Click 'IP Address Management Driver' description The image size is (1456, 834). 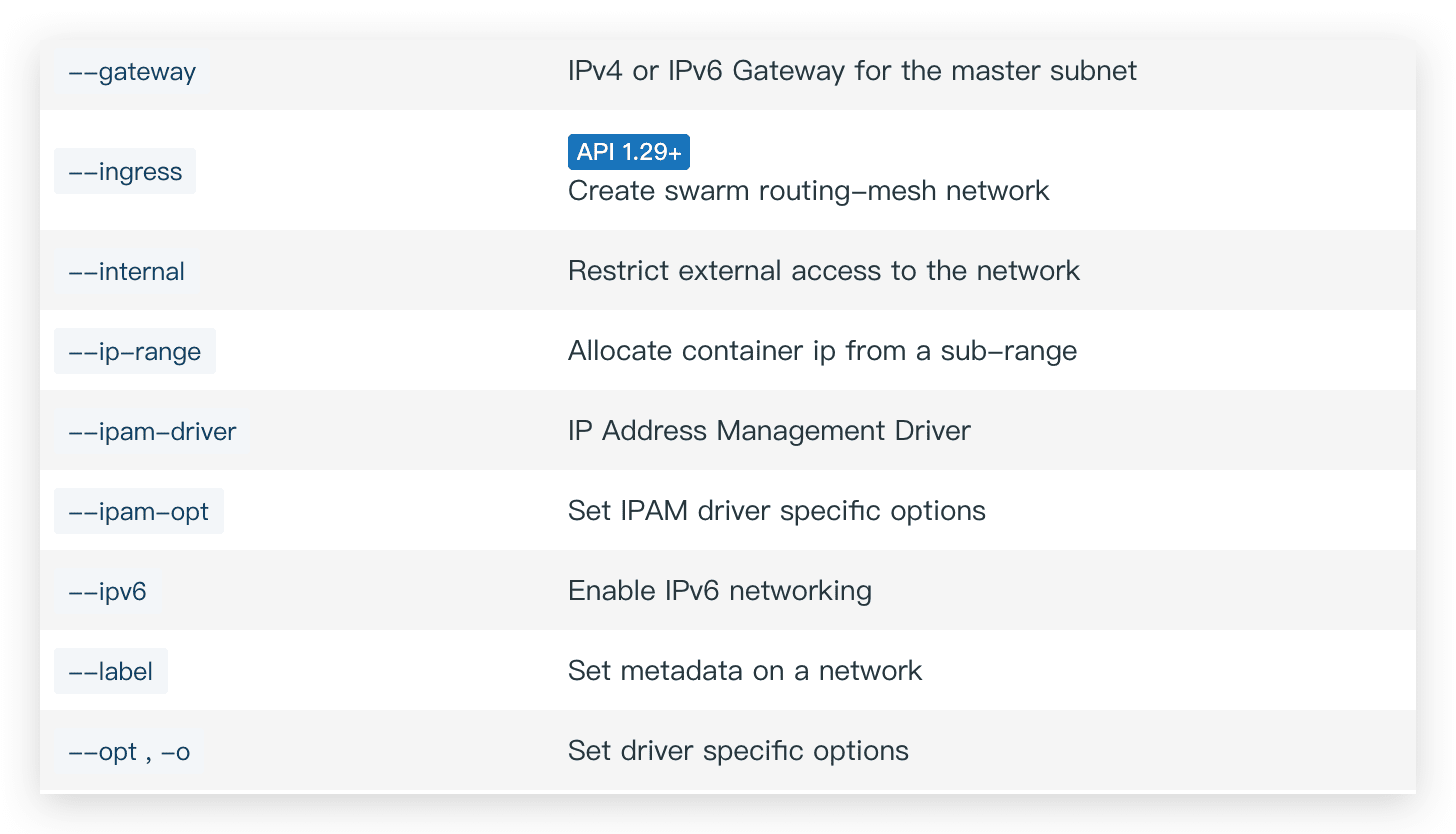pyautogui.click(x=769, y=431)
